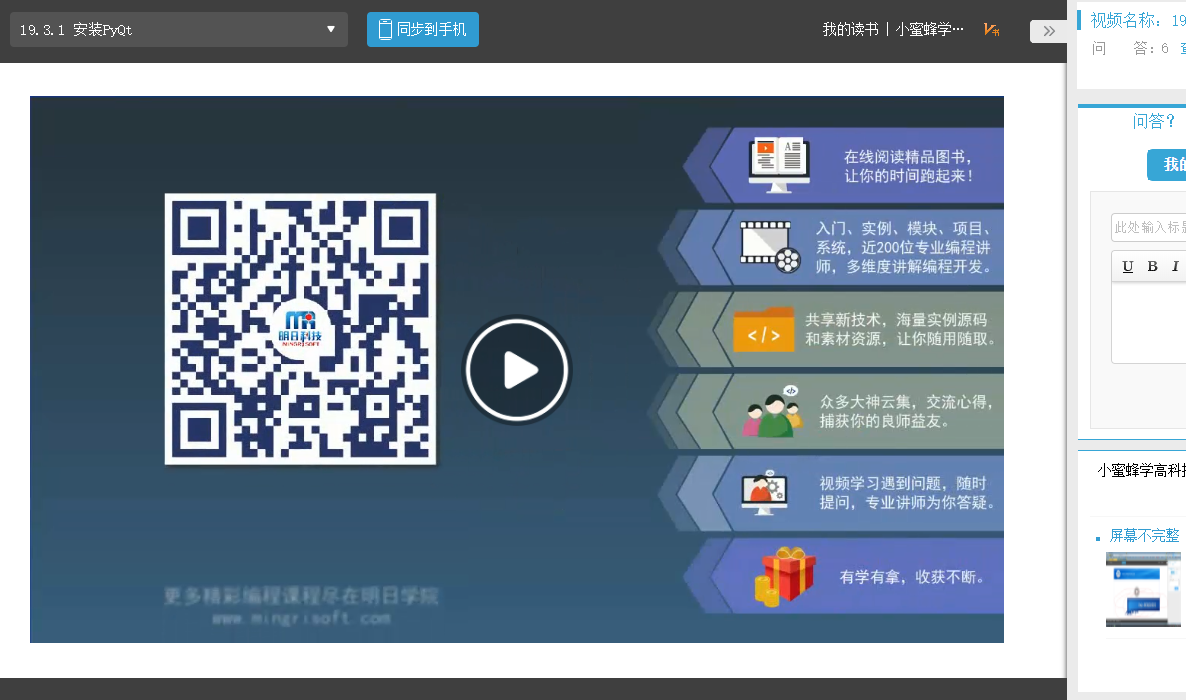The height and width of the screenshot is (700, 1186).
Task: Apply bold formatting with the B icon
Action: pyautogui.click(x=1153, y=266)
